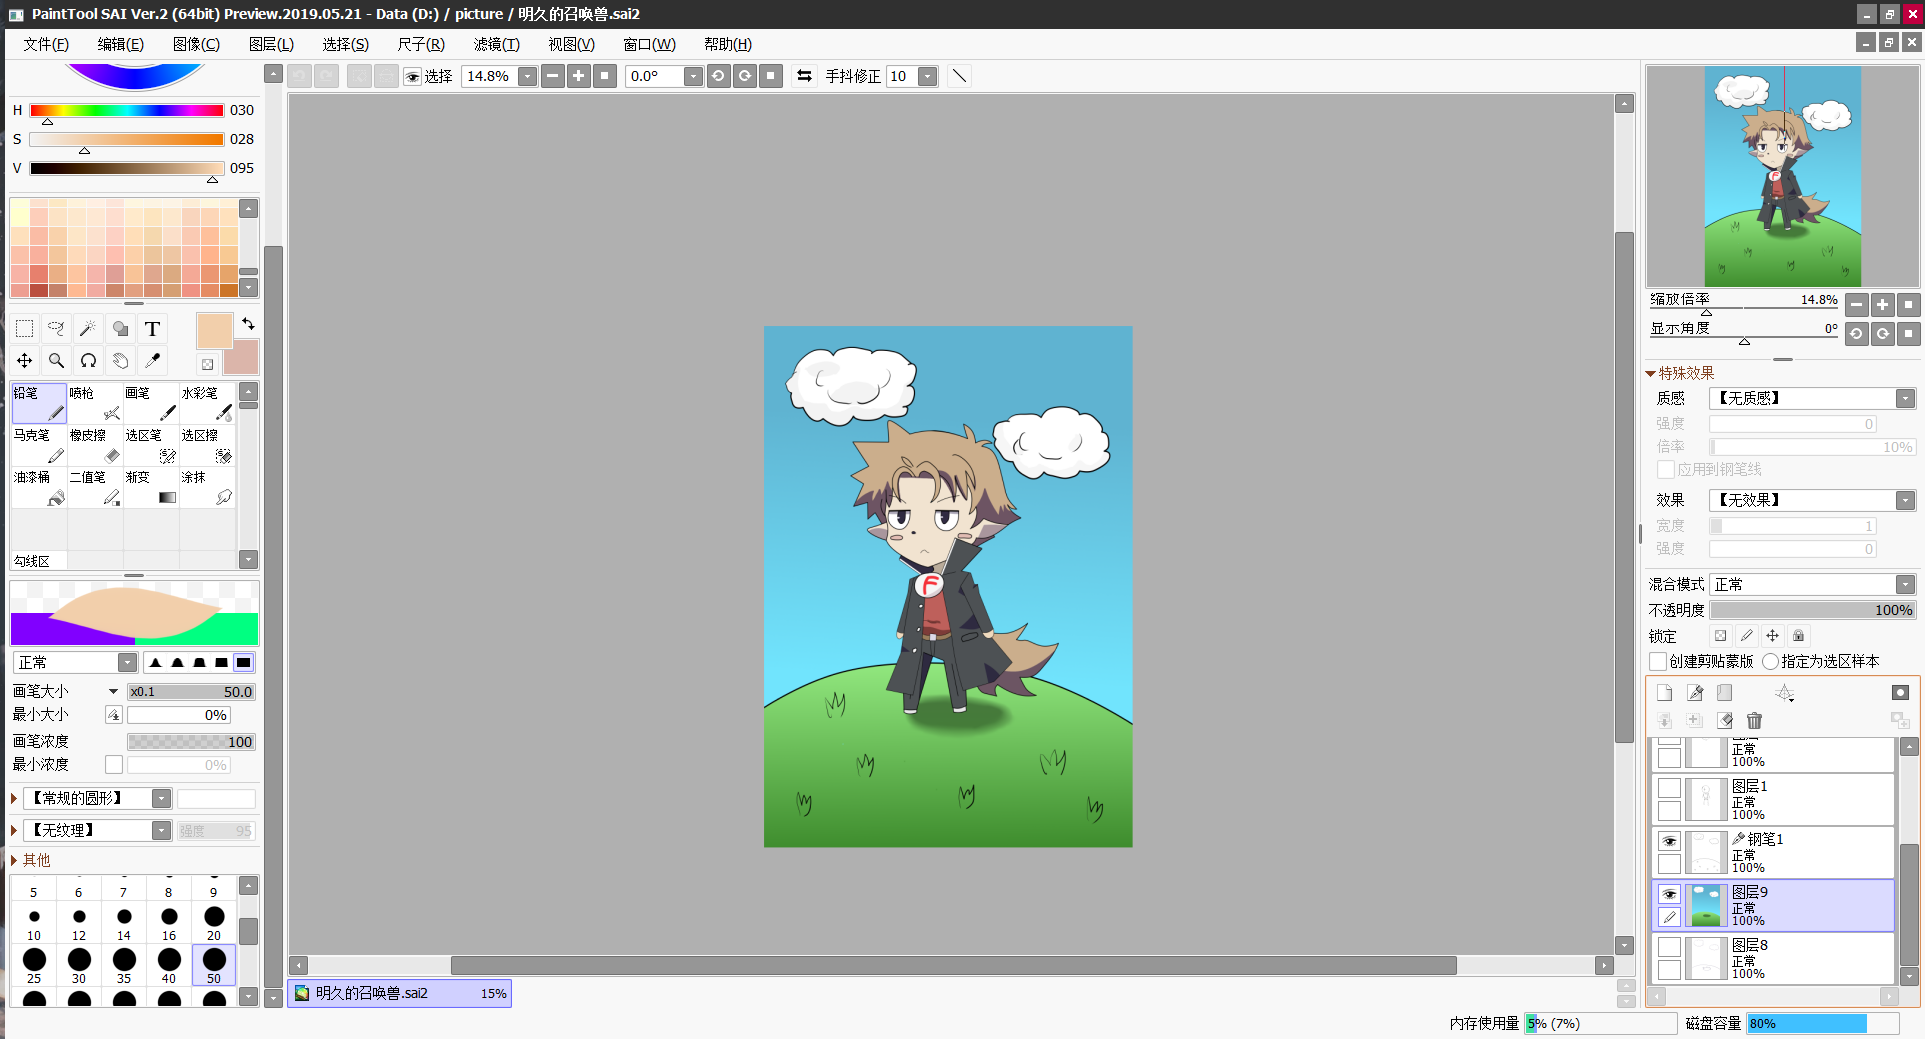Choose the 涂抹 smudge tool
The width and height of the screenshot is (1925, 1039).
pos(207,488)
